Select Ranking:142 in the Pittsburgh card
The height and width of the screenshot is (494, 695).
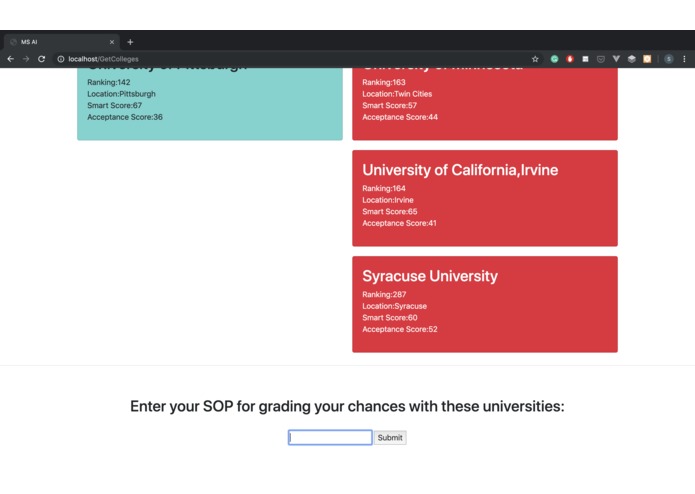(x=109, y=82)
